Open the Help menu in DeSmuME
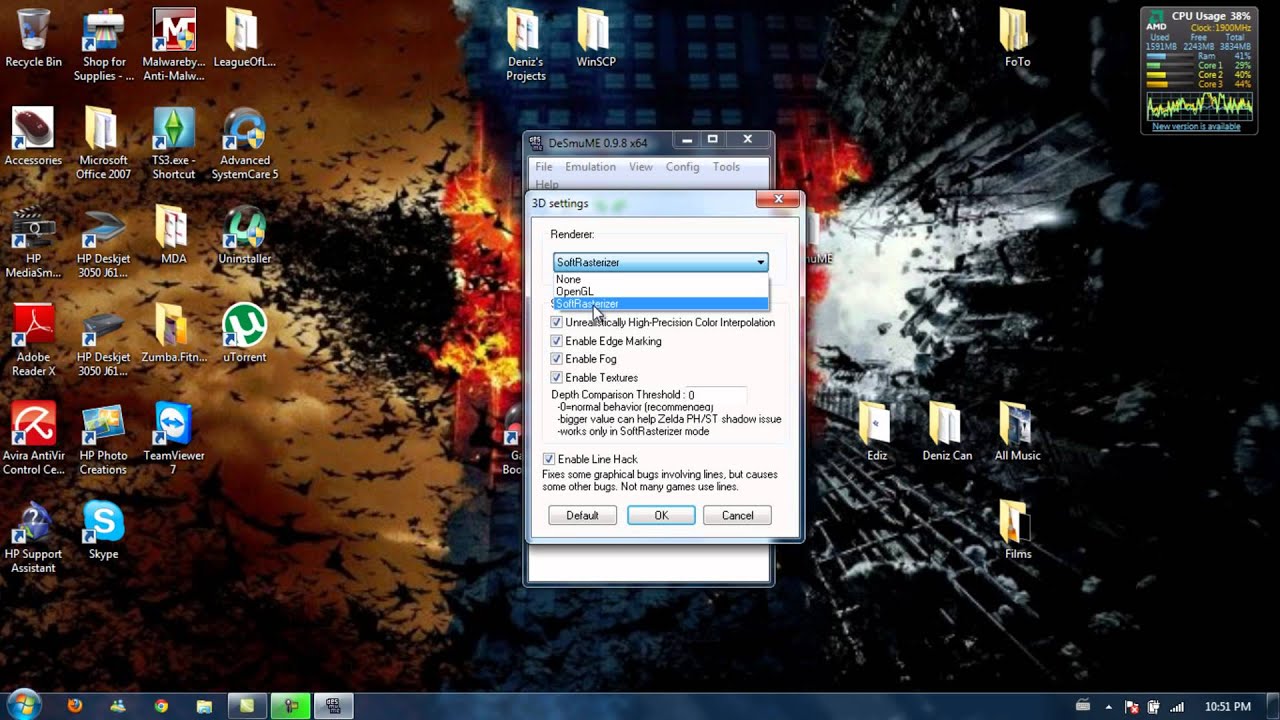This screenshot has width=1280, height=720. (546, 184)
